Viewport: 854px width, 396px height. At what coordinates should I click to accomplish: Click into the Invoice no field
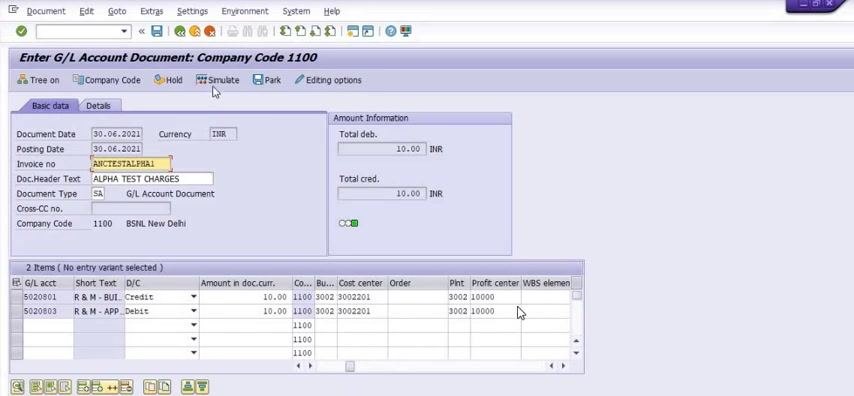click(131, 164)
